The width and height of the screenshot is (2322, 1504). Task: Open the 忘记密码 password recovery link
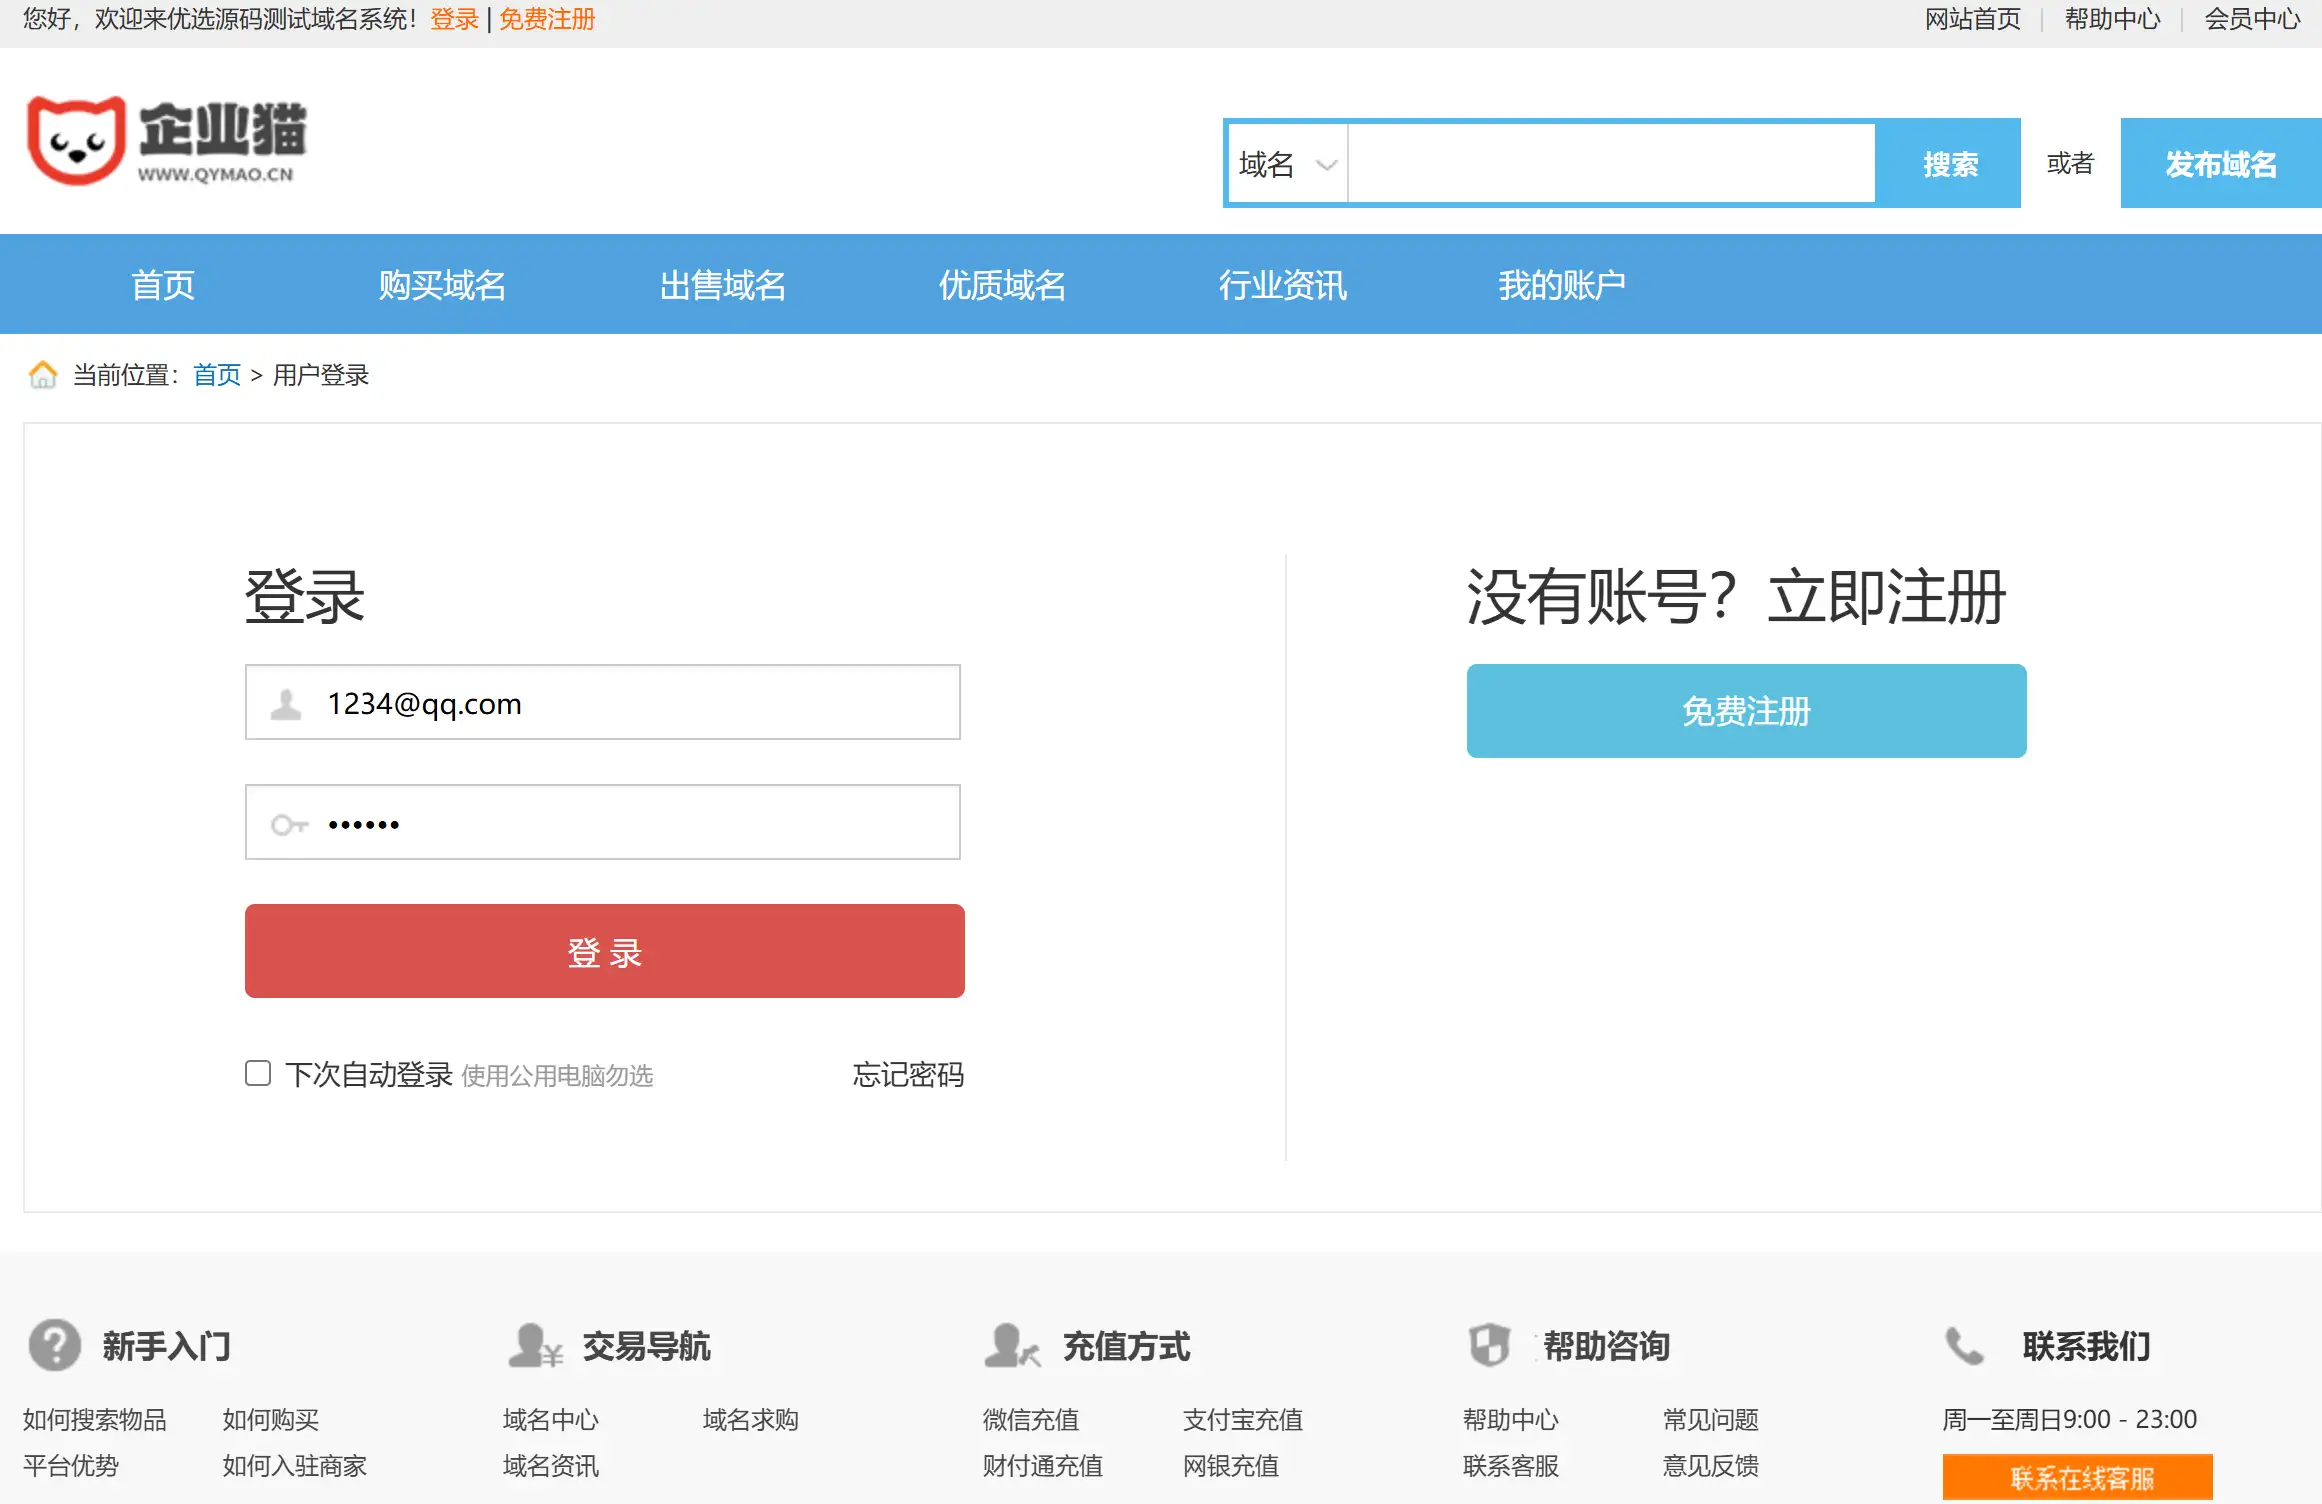tap(906, 1075)
